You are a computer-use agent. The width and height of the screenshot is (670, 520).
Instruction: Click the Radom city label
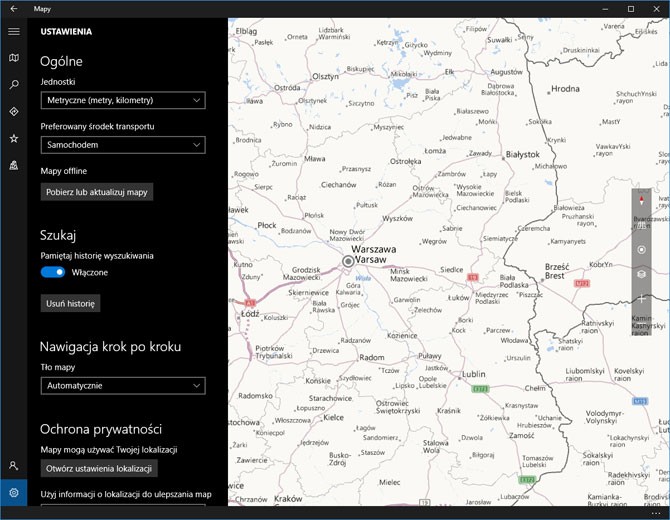tap(372, 357)
